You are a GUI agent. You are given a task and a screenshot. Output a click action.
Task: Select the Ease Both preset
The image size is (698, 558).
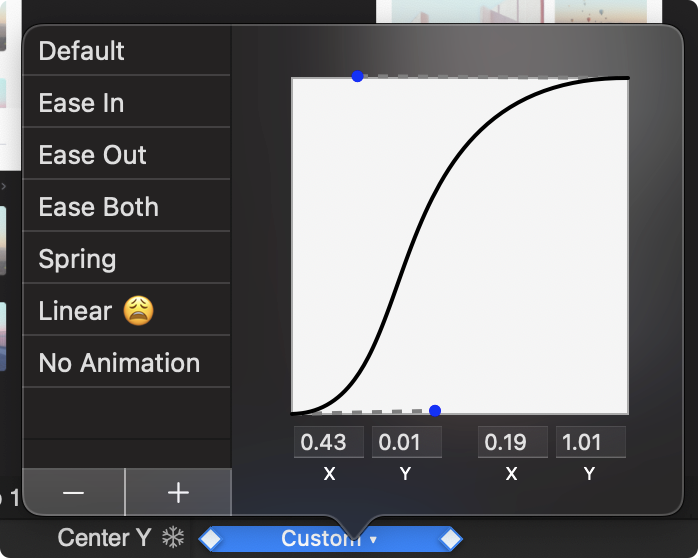pyautogui.click(x=127, y=207)
